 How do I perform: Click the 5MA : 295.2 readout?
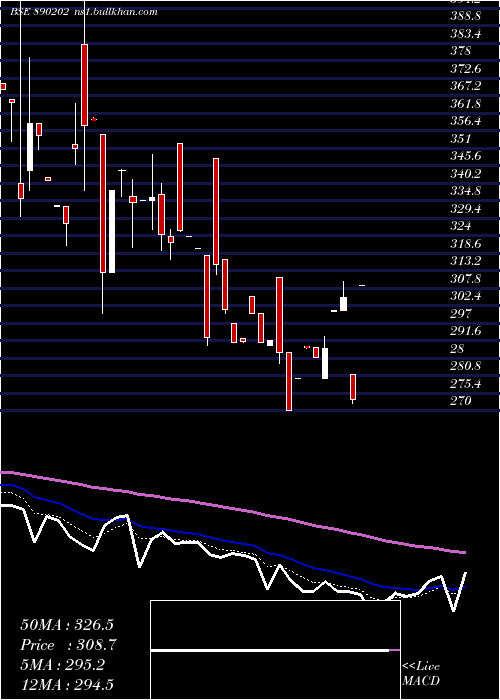62,665
